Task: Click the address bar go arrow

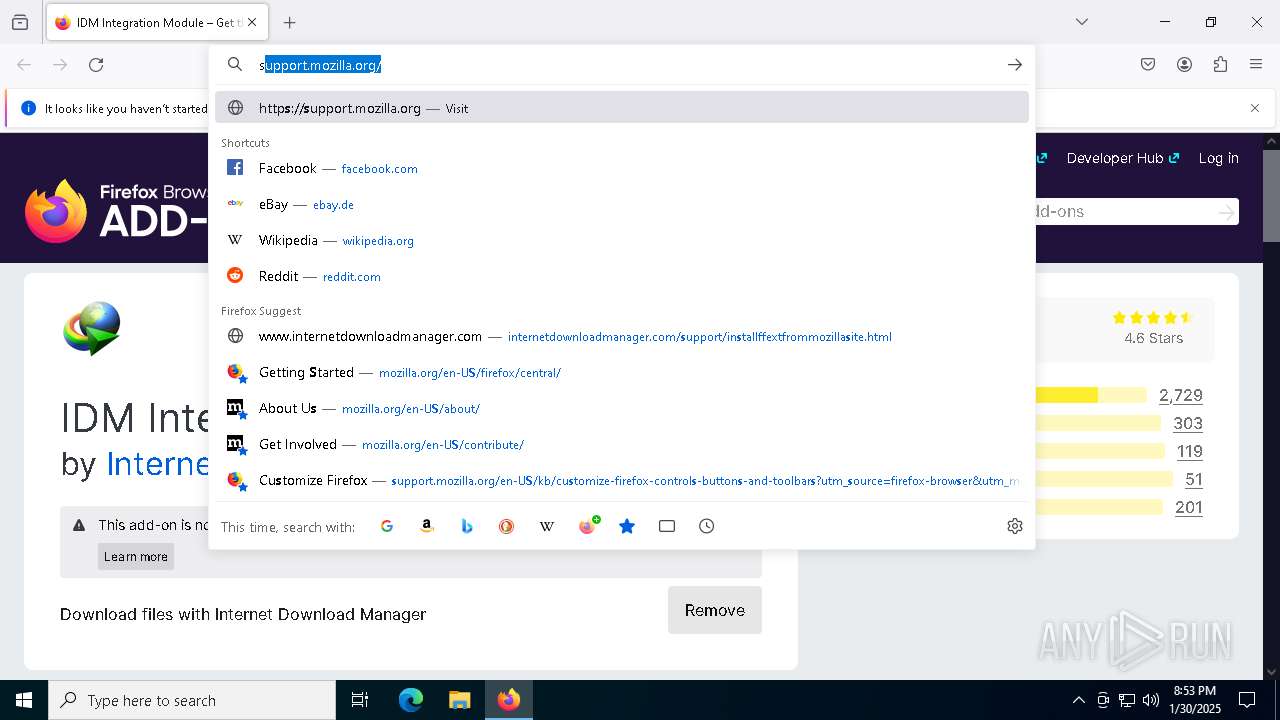Action: (1014, 65)
